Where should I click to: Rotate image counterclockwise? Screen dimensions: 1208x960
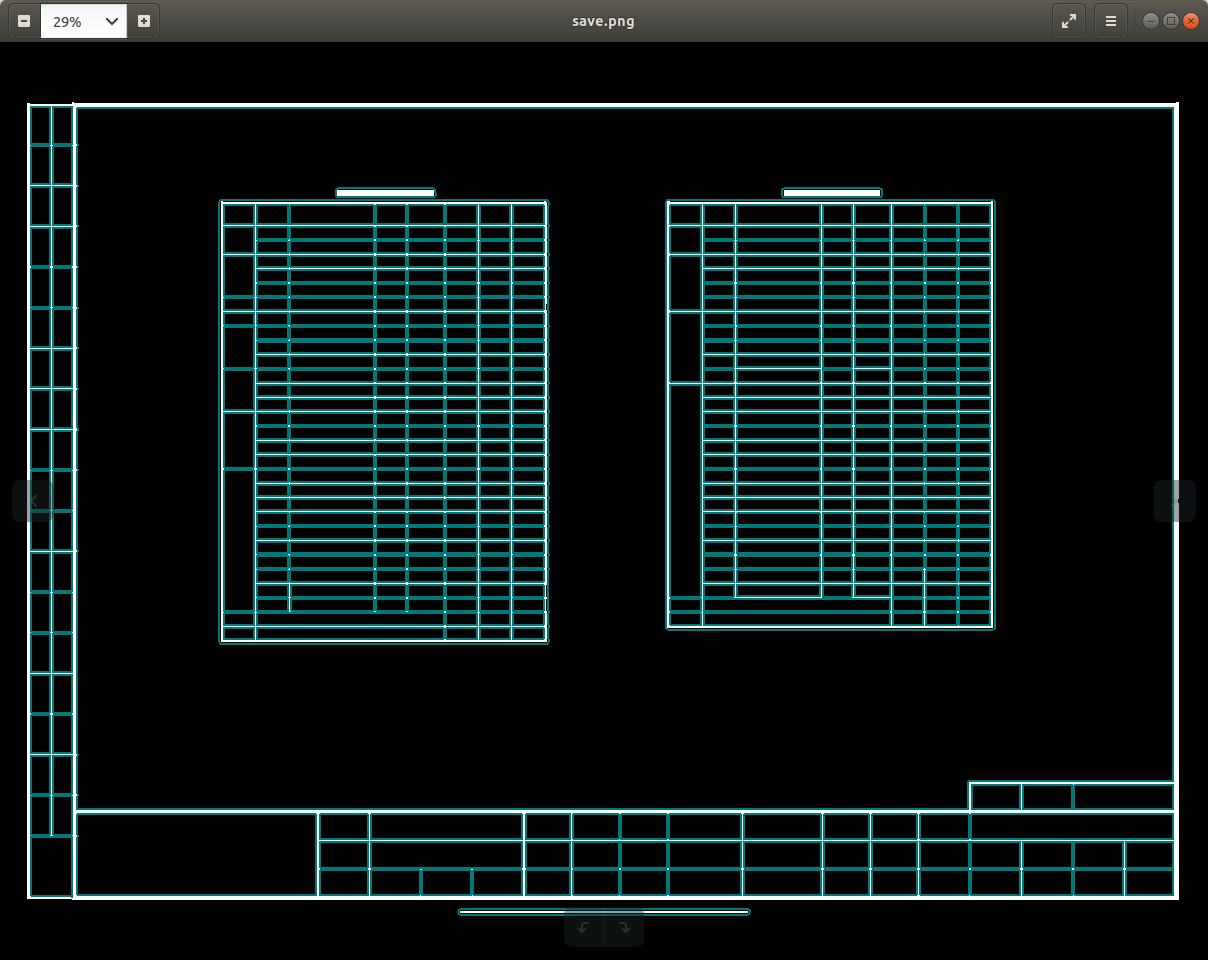tap(584, 928)
